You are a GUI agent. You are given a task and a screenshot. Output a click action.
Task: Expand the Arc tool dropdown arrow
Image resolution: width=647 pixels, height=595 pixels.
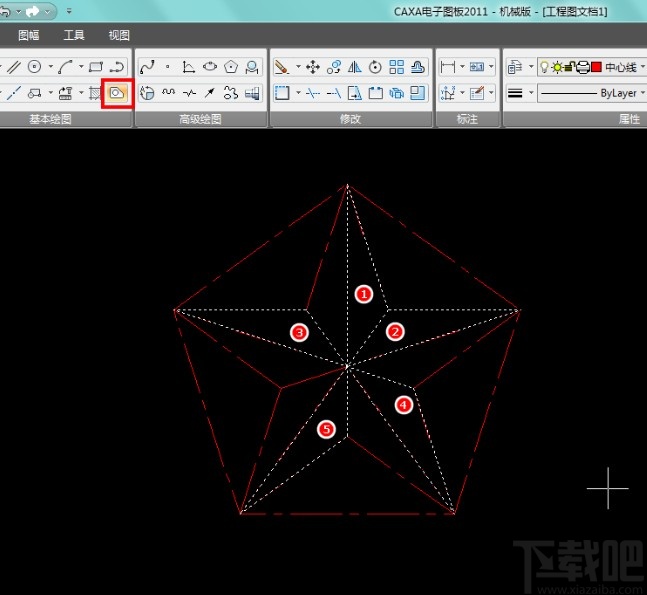pyautogui.click(x=81, y=66)
